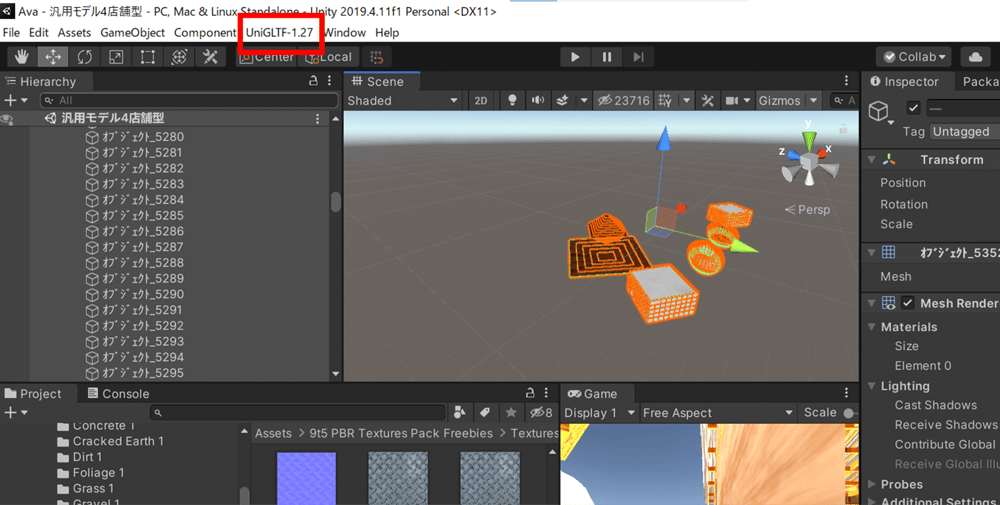This screenshot has width=1000, height=505.
Task: Toggle 2D scene view mode
Action: pyautogui.click(x=481, y=100)
